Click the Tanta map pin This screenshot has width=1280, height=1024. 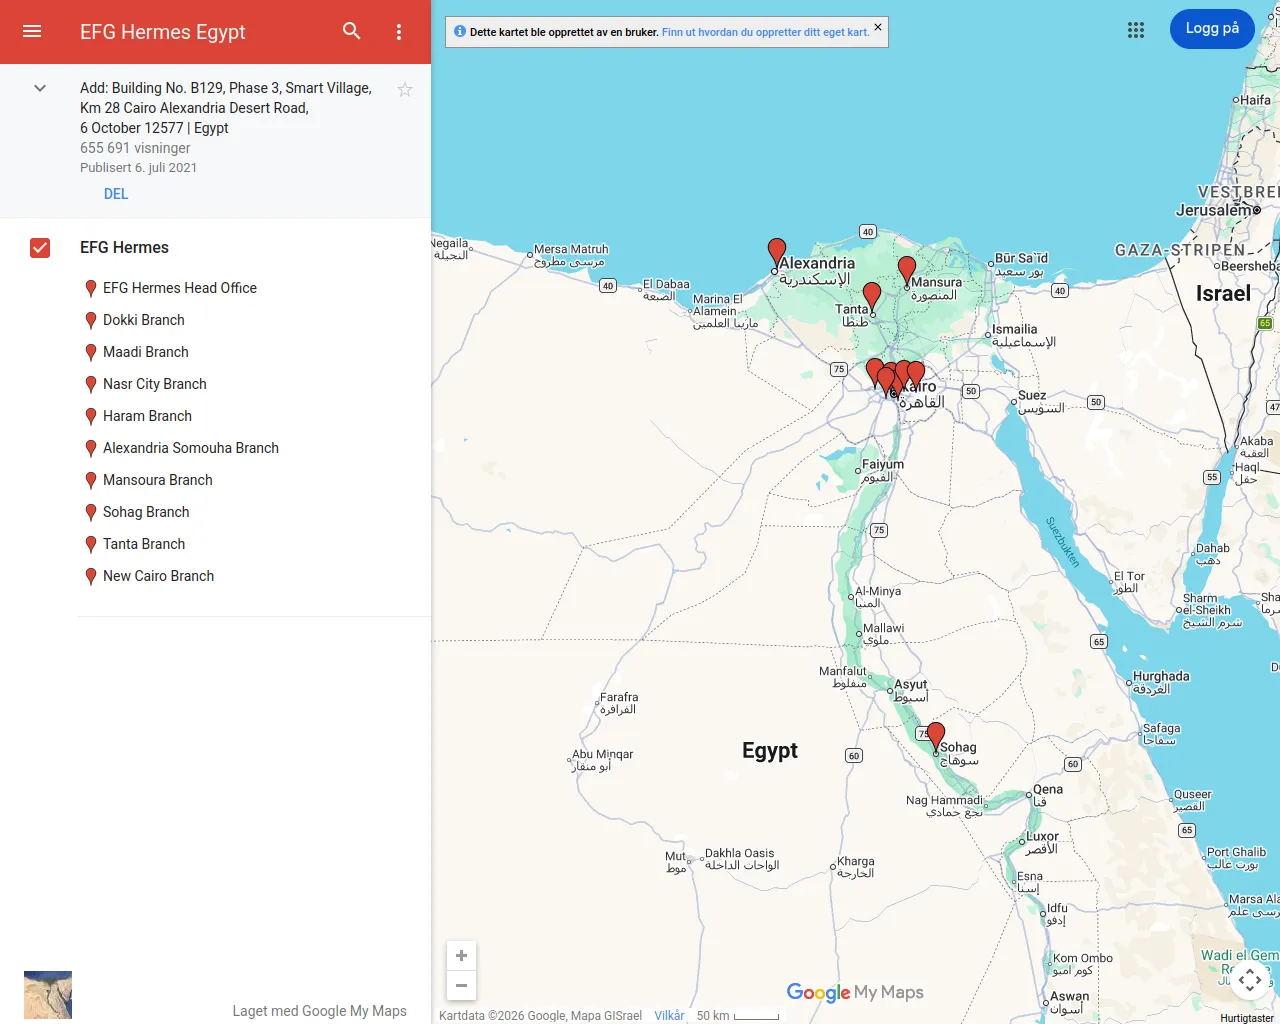872,296
